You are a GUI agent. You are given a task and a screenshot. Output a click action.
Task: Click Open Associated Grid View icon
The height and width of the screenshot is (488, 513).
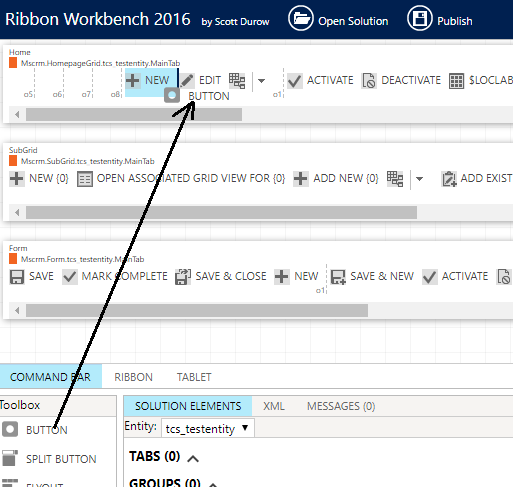[x=85, y=179]
